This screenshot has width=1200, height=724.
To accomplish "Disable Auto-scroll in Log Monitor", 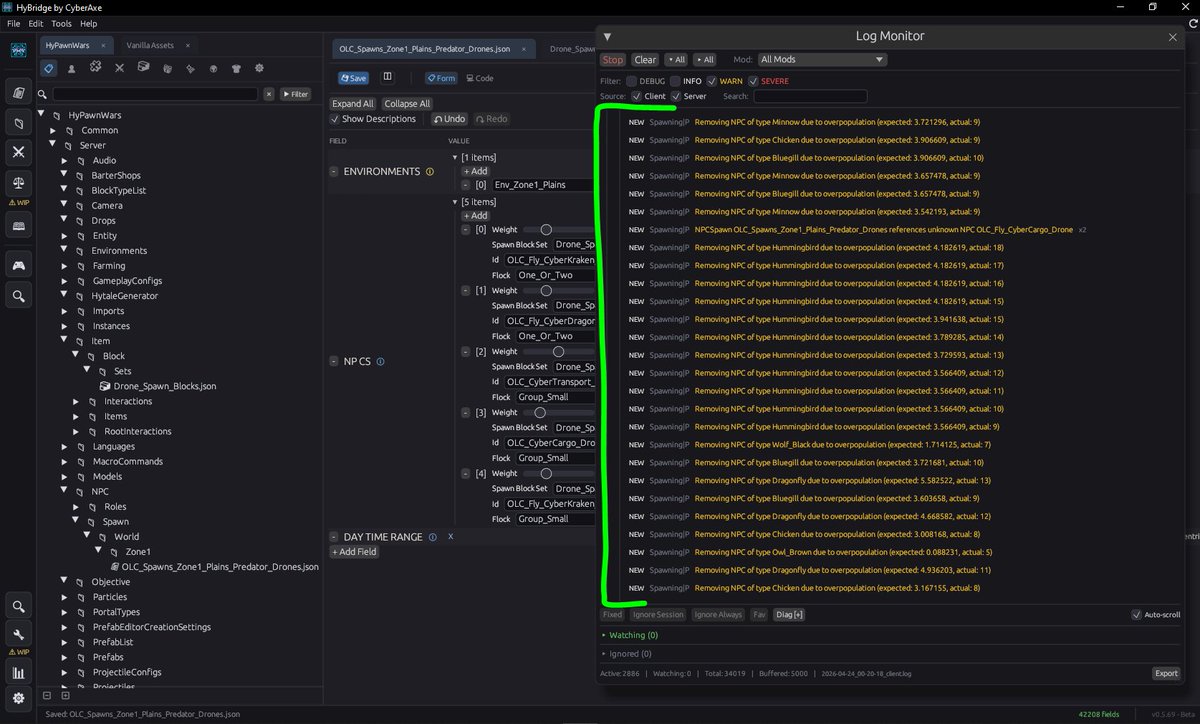I will click(1137, 615).
